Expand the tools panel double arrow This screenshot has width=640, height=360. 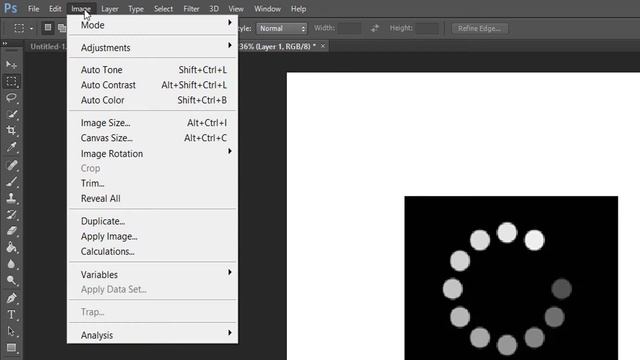[5, 43]
